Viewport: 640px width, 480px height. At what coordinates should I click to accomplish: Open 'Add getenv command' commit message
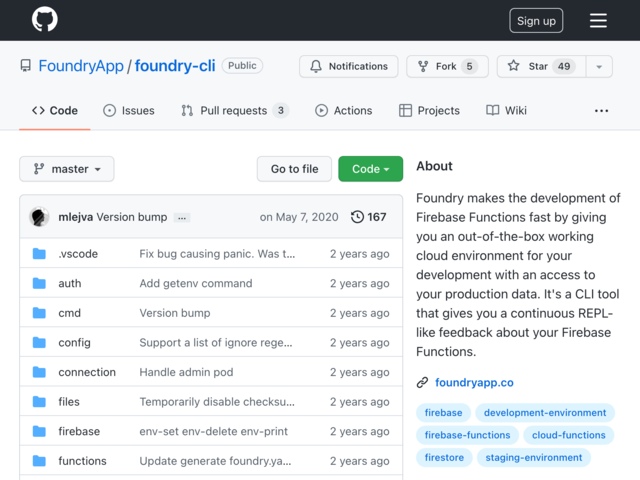tap(196, 283)
